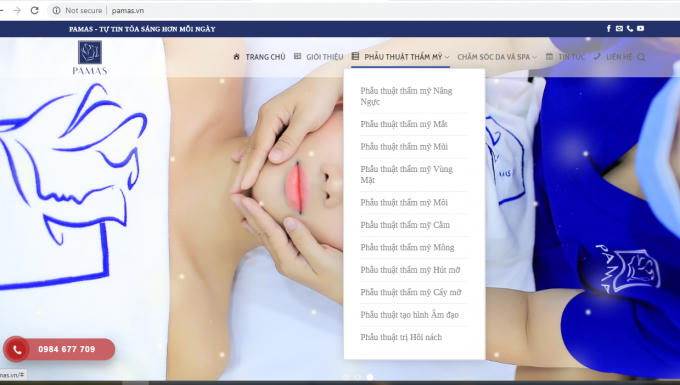Open Giới Thiệu menu item
Image resolution: width=680 pixels, height=385 pixels.
[x=324, y=57]
